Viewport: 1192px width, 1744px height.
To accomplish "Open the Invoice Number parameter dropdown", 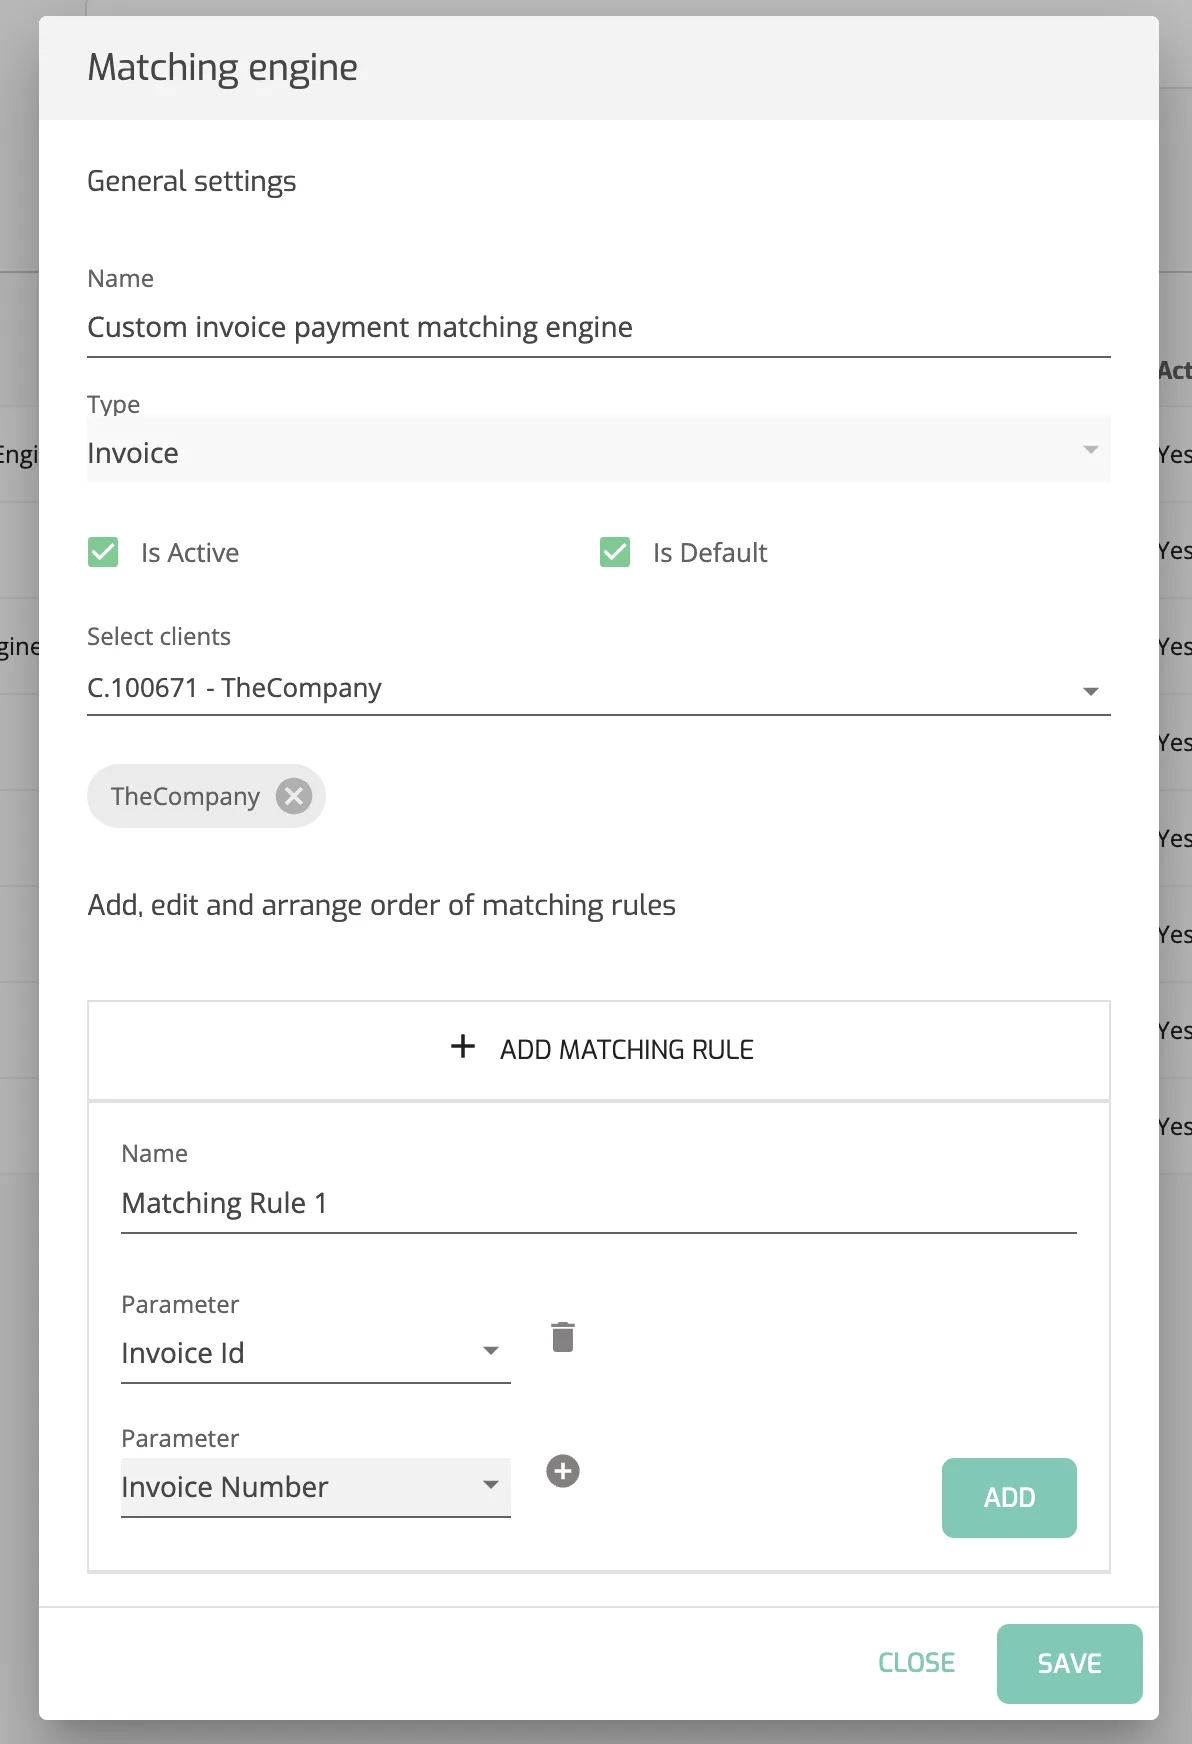I will pos(316,1487).
